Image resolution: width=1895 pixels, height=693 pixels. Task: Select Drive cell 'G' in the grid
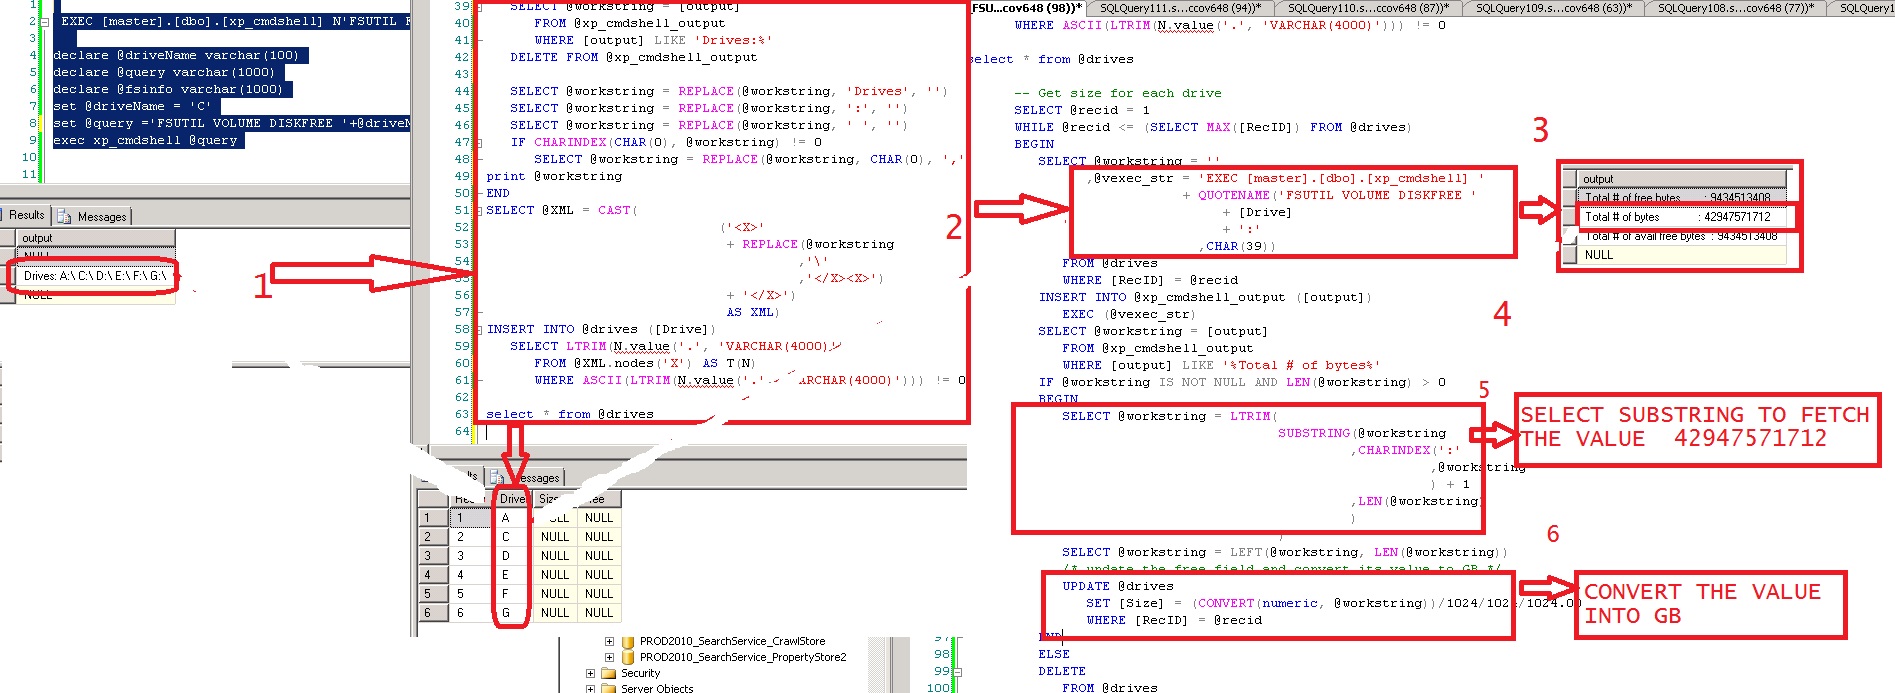tap(513, 613)
